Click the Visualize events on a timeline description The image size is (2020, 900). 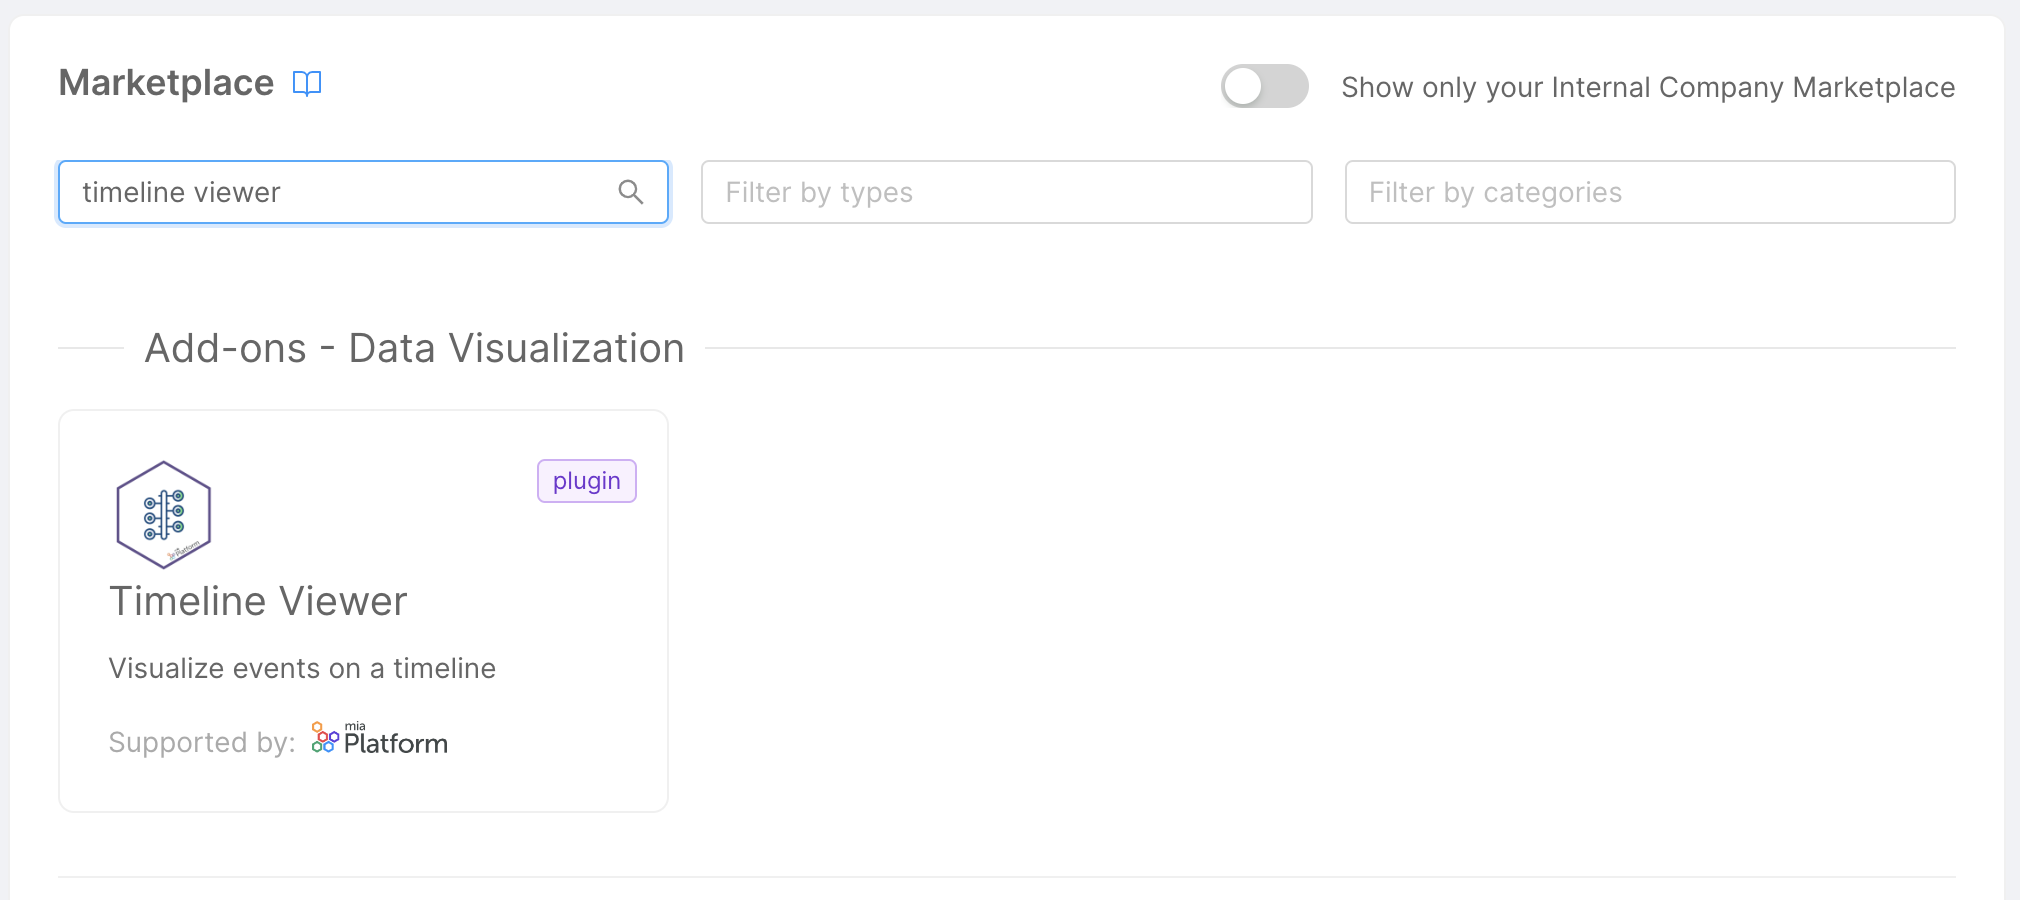click(302, 668)
